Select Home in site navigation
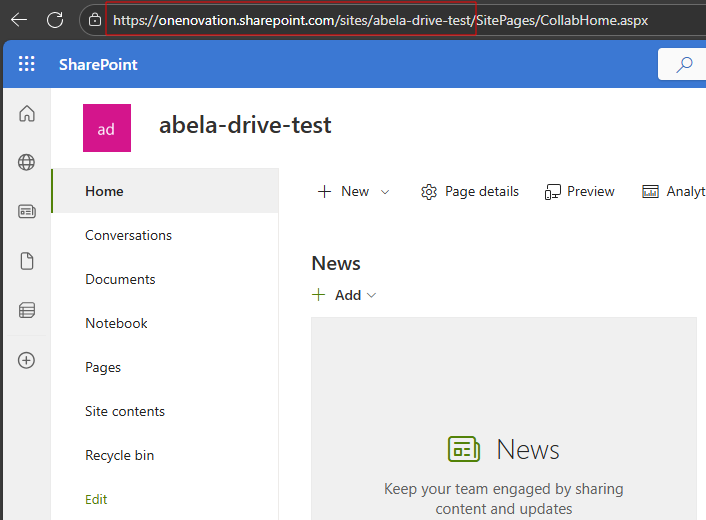Image resolution: width=706 pixels, height=520 pixels. [x=165, y=191]
